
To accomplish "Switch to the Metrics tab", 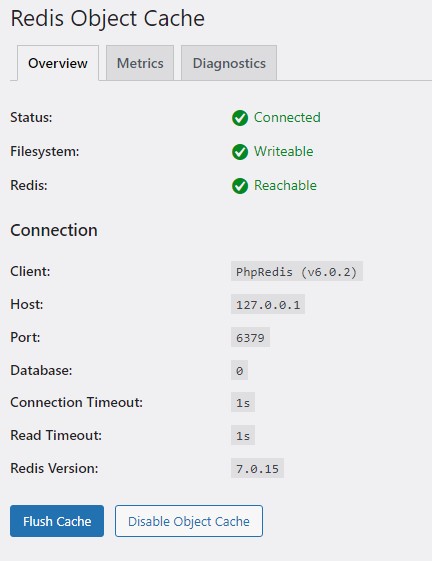I will [x=140, y=63].
